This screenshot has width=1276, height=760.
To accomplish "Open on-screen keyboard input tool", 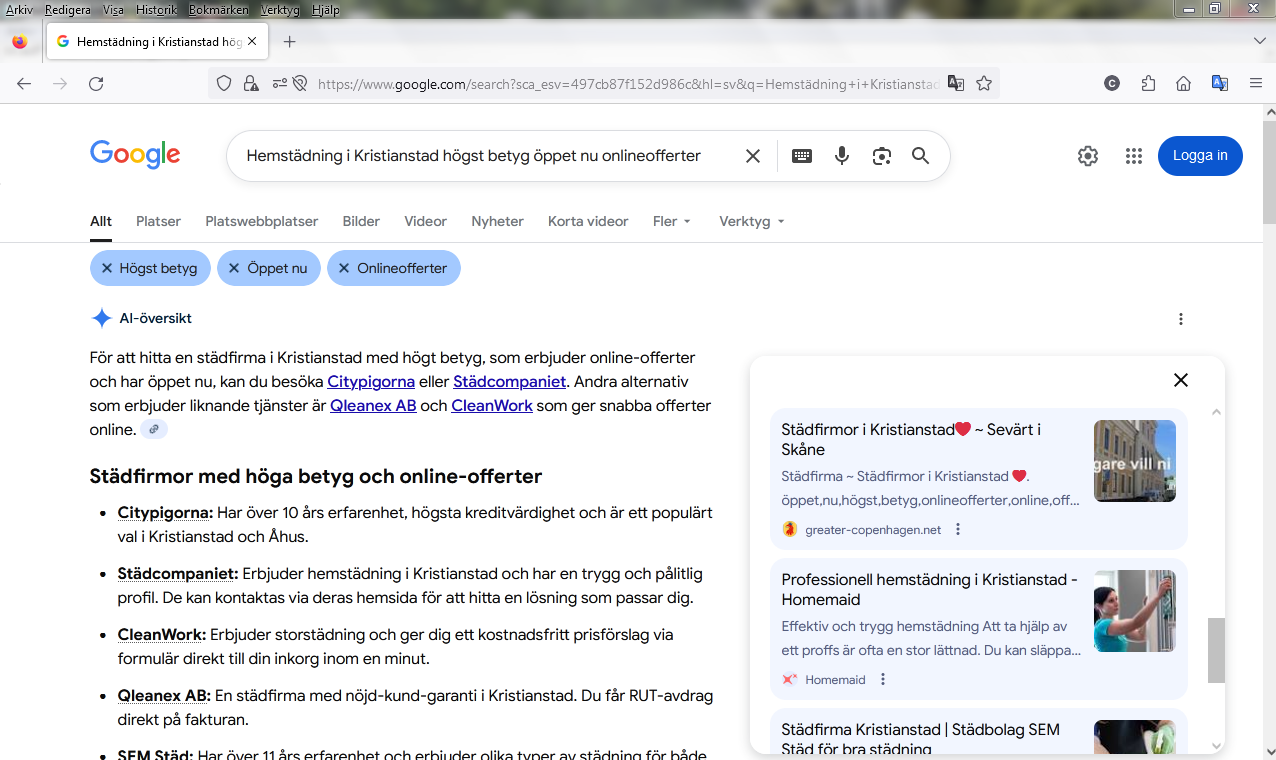I will [802, 156].
